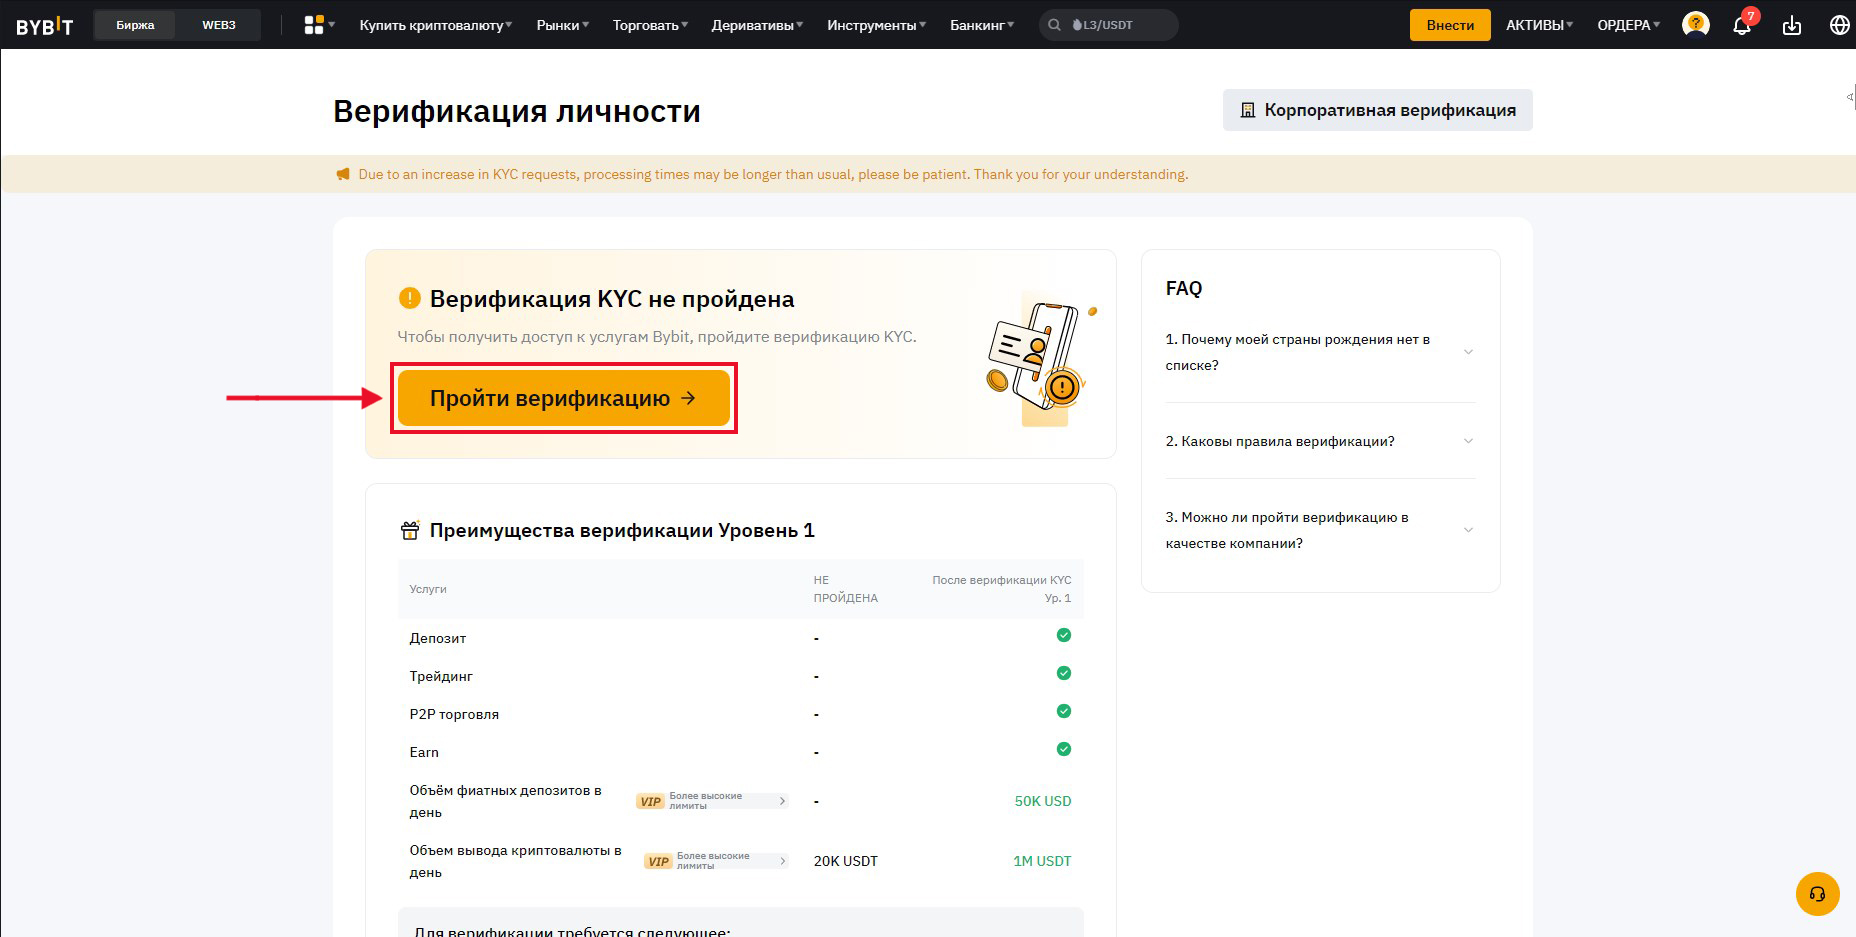Open the Рынки menu
This screenshot has width=1856, height=937.
pyautogui.click(x=563, y=25)
